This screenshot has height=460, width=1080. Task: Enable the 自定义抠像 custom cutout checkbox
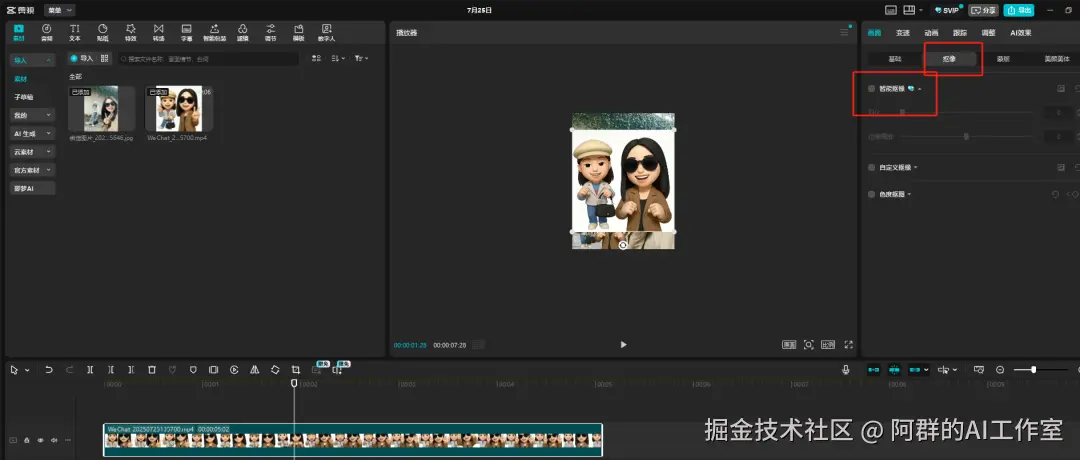pyautogui.click(x=871, y=167)
